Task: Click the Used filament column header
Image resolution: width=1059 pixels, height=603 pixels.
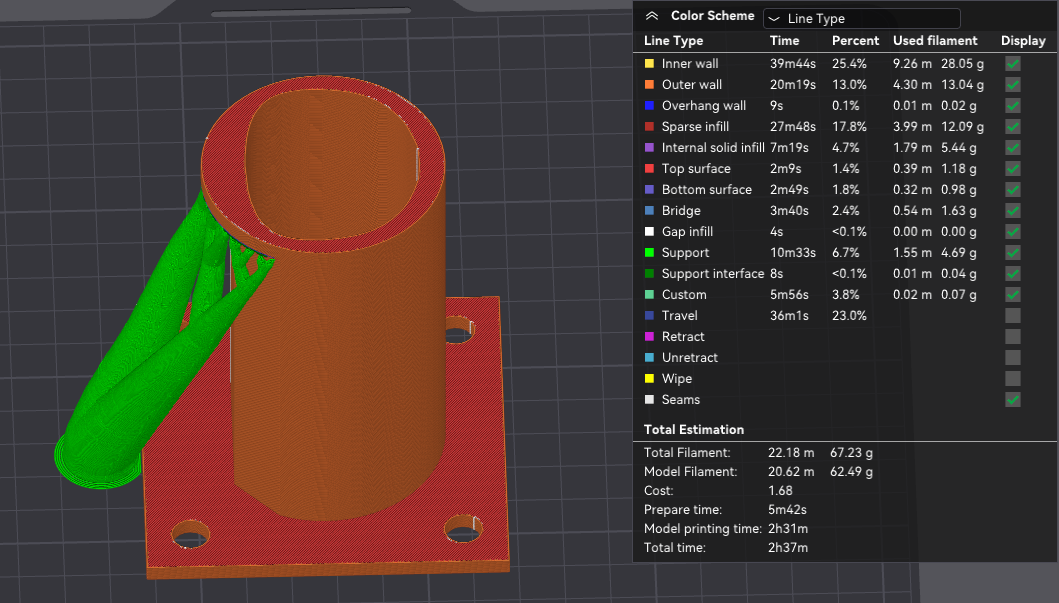Action: (x=935, y=41)
